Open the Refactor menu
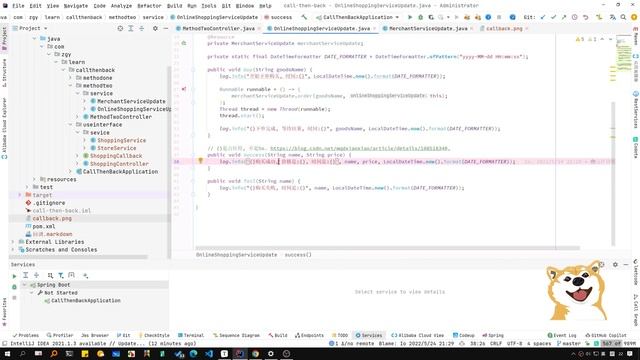Image resolution: width=640 pixels, height=360 pixels. [149, 6]
